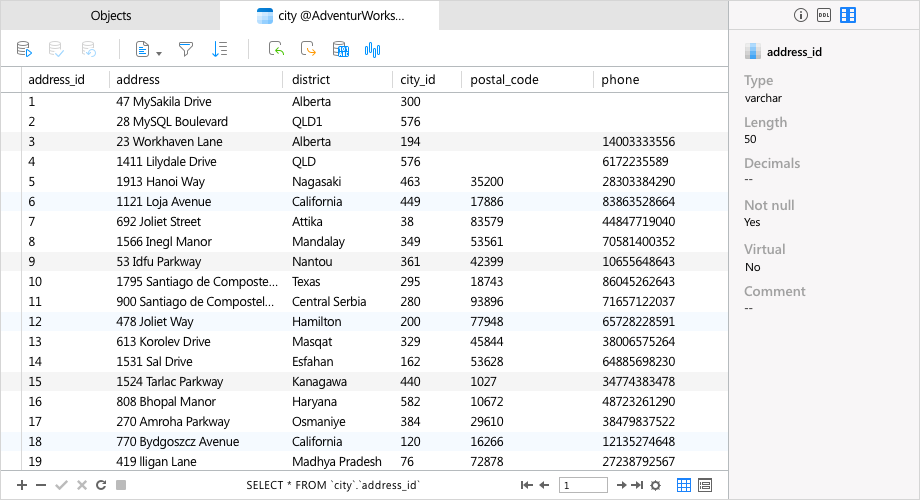Select district cell 'Nagasaki'
The height and width of the screenshot is (500, 920).
click(x=316, y=181)
